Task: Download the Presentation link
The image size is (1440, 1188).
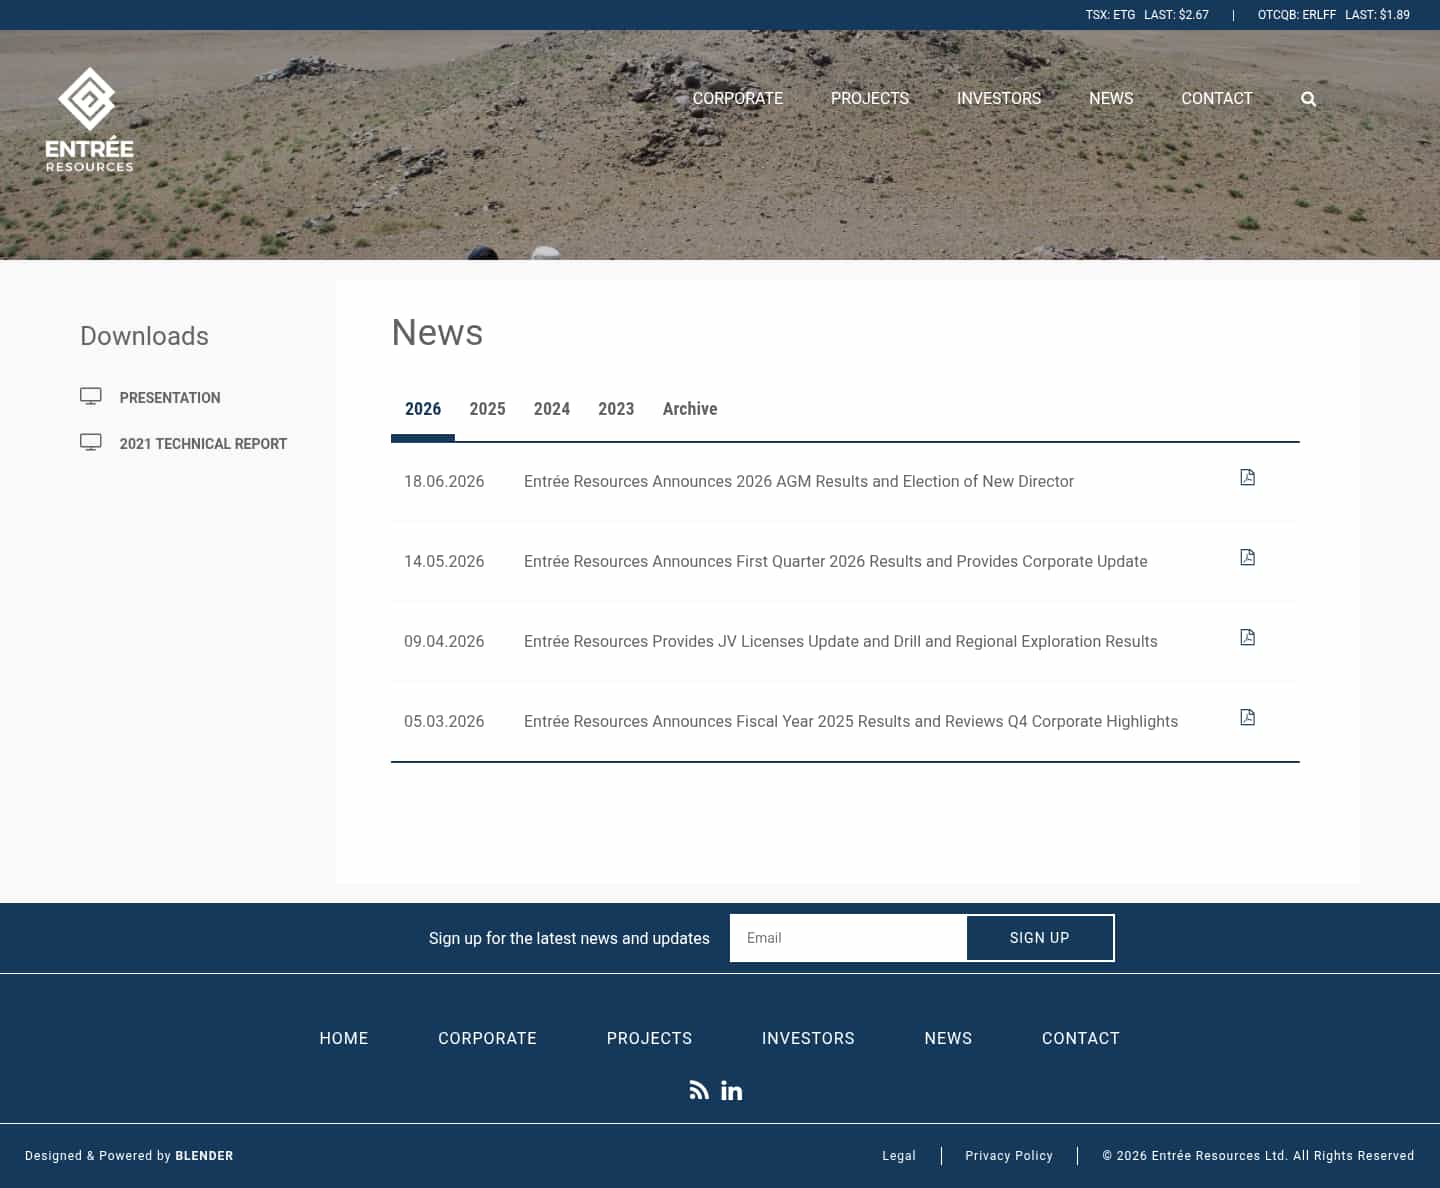Action: click(x=170, y=398)
